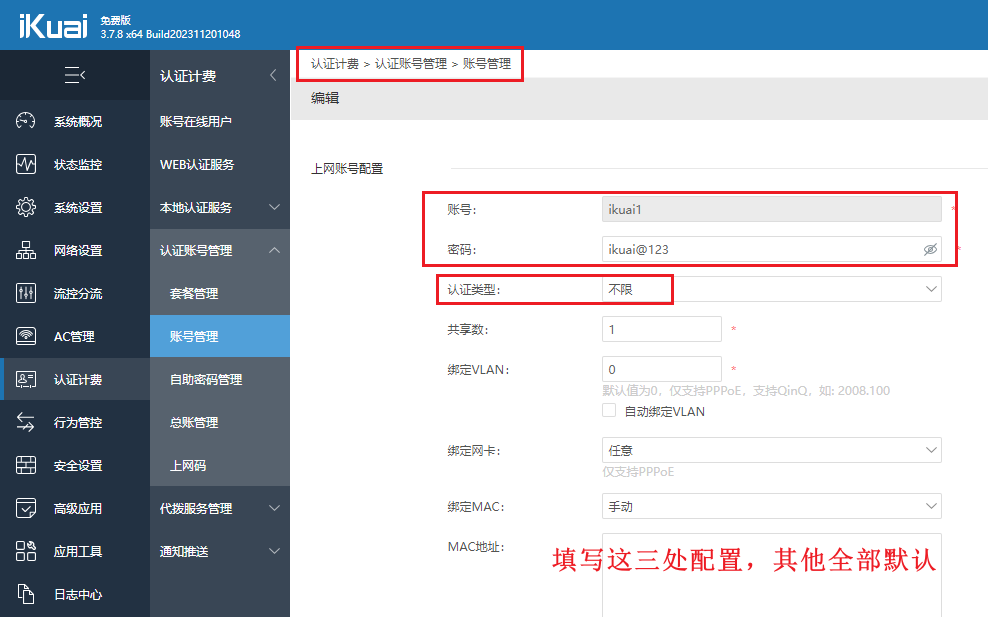
Task: Click the 上网账号配置 section label
Action: (x=347, y=168)
